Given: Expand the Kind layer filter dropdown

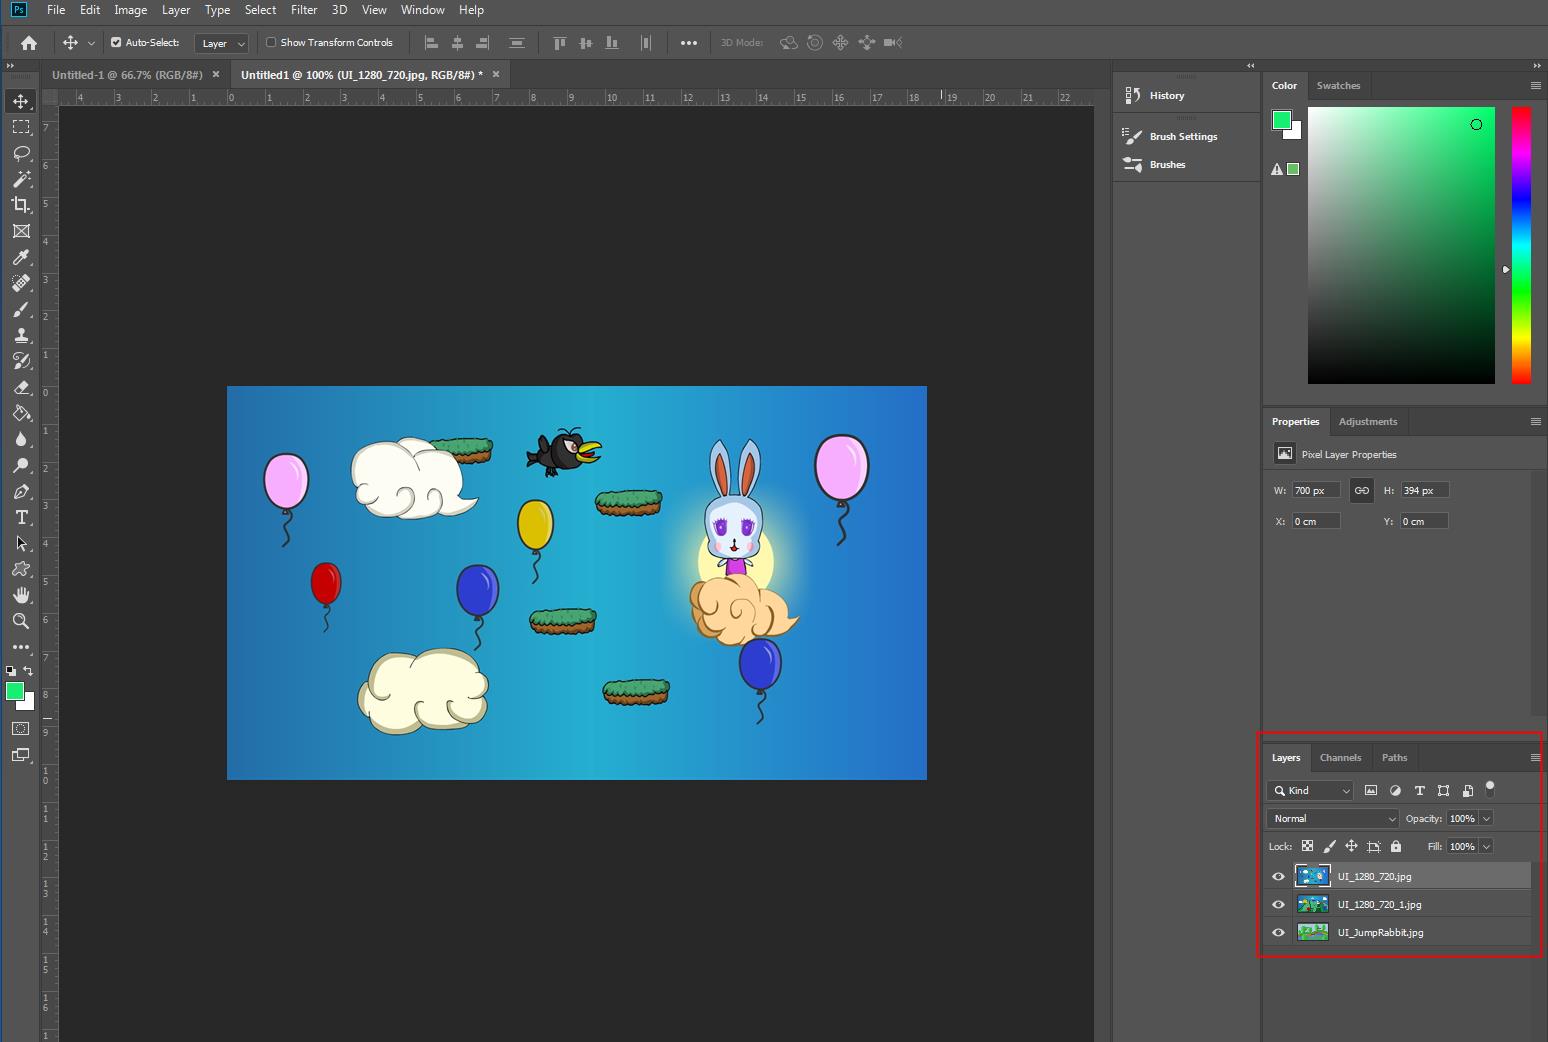Looking at the screenshot, I should tap(1310, 790).
